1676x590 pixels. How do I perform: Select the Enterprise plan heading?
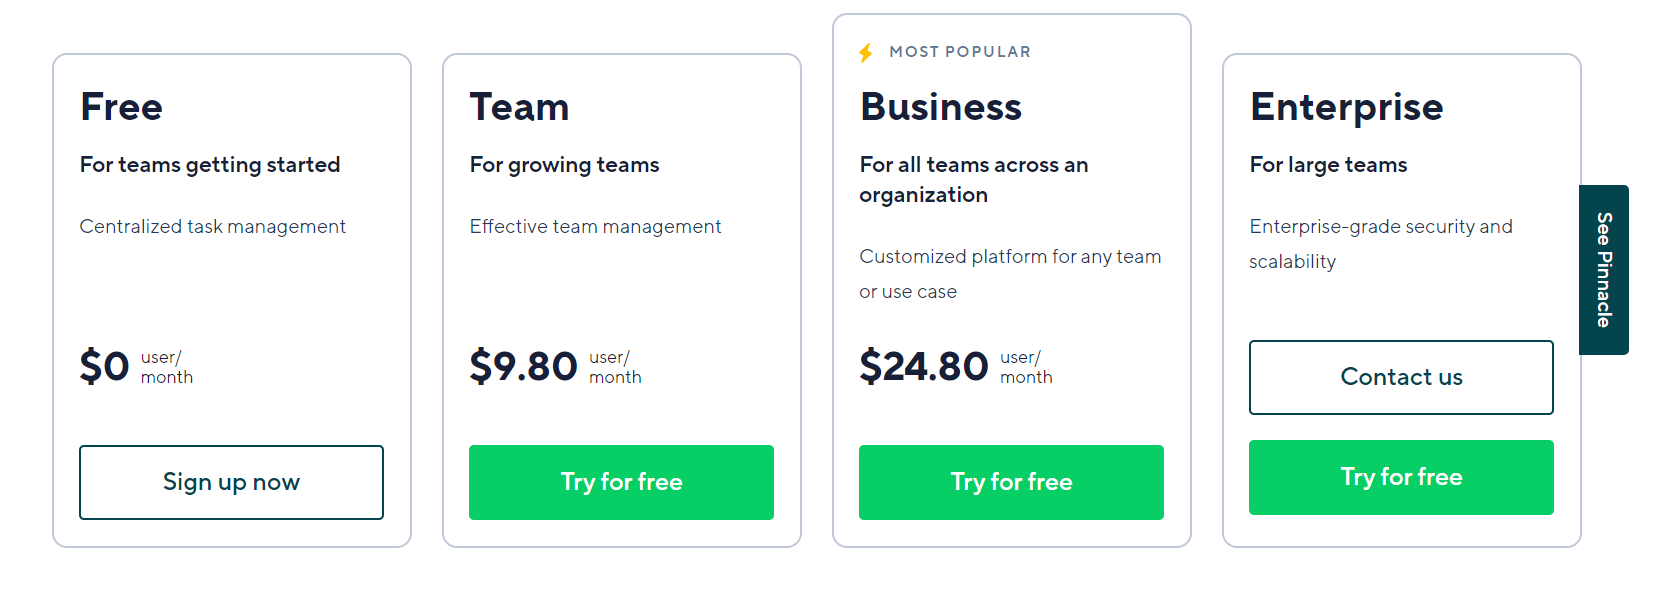[x=1346, y=108]
